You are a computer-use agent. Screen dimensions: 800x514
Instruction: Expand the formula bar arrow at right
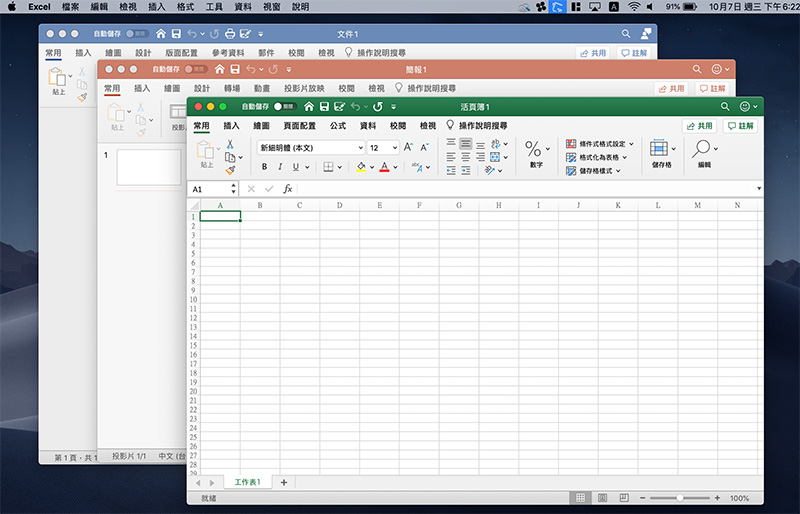point(759,188)
